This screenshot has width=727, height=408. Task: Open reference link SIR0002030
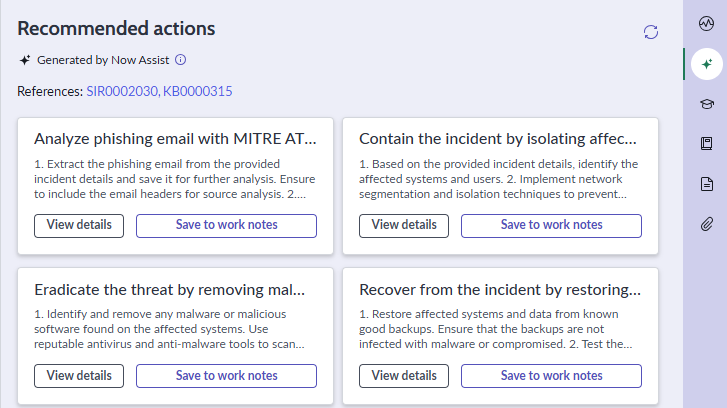pyautogui.click(x=123, y=91)
